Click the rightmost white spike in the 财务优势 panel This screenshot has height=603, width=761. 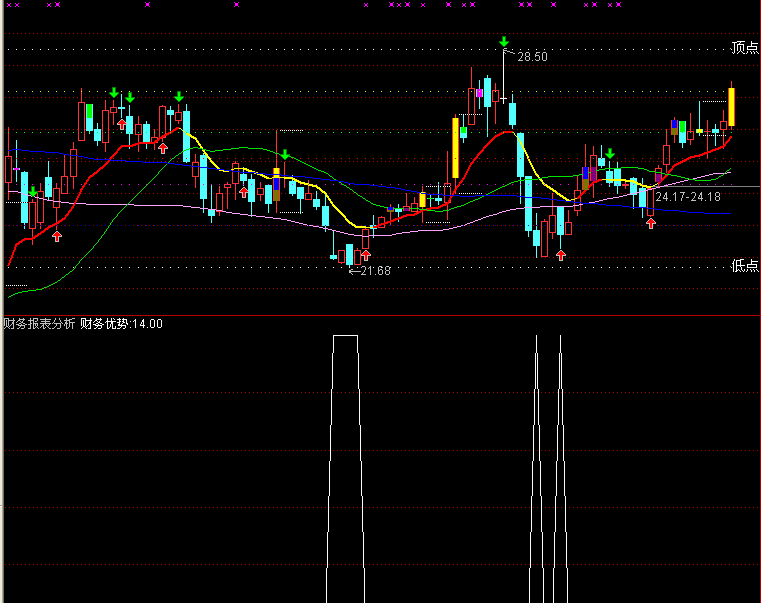click(560, 469)
